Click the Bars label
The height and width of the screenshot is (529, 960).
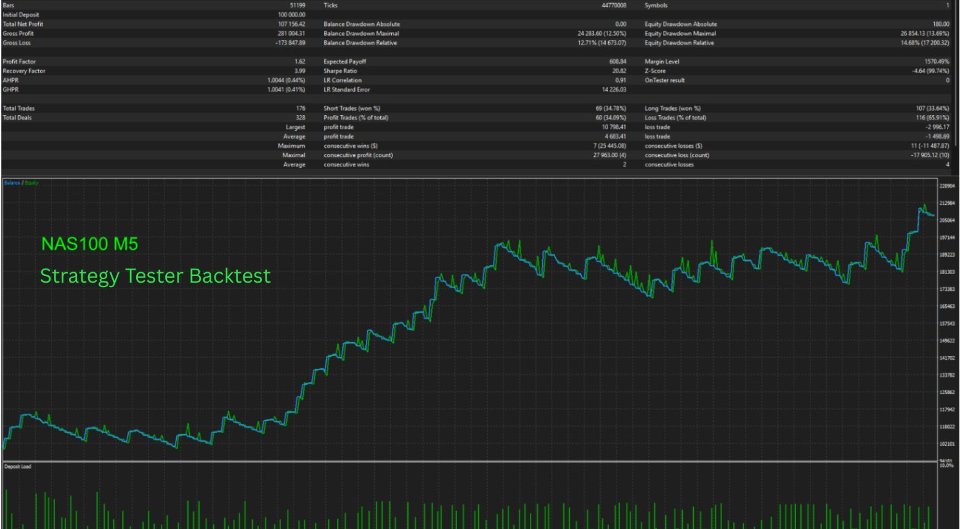point(8,5)
